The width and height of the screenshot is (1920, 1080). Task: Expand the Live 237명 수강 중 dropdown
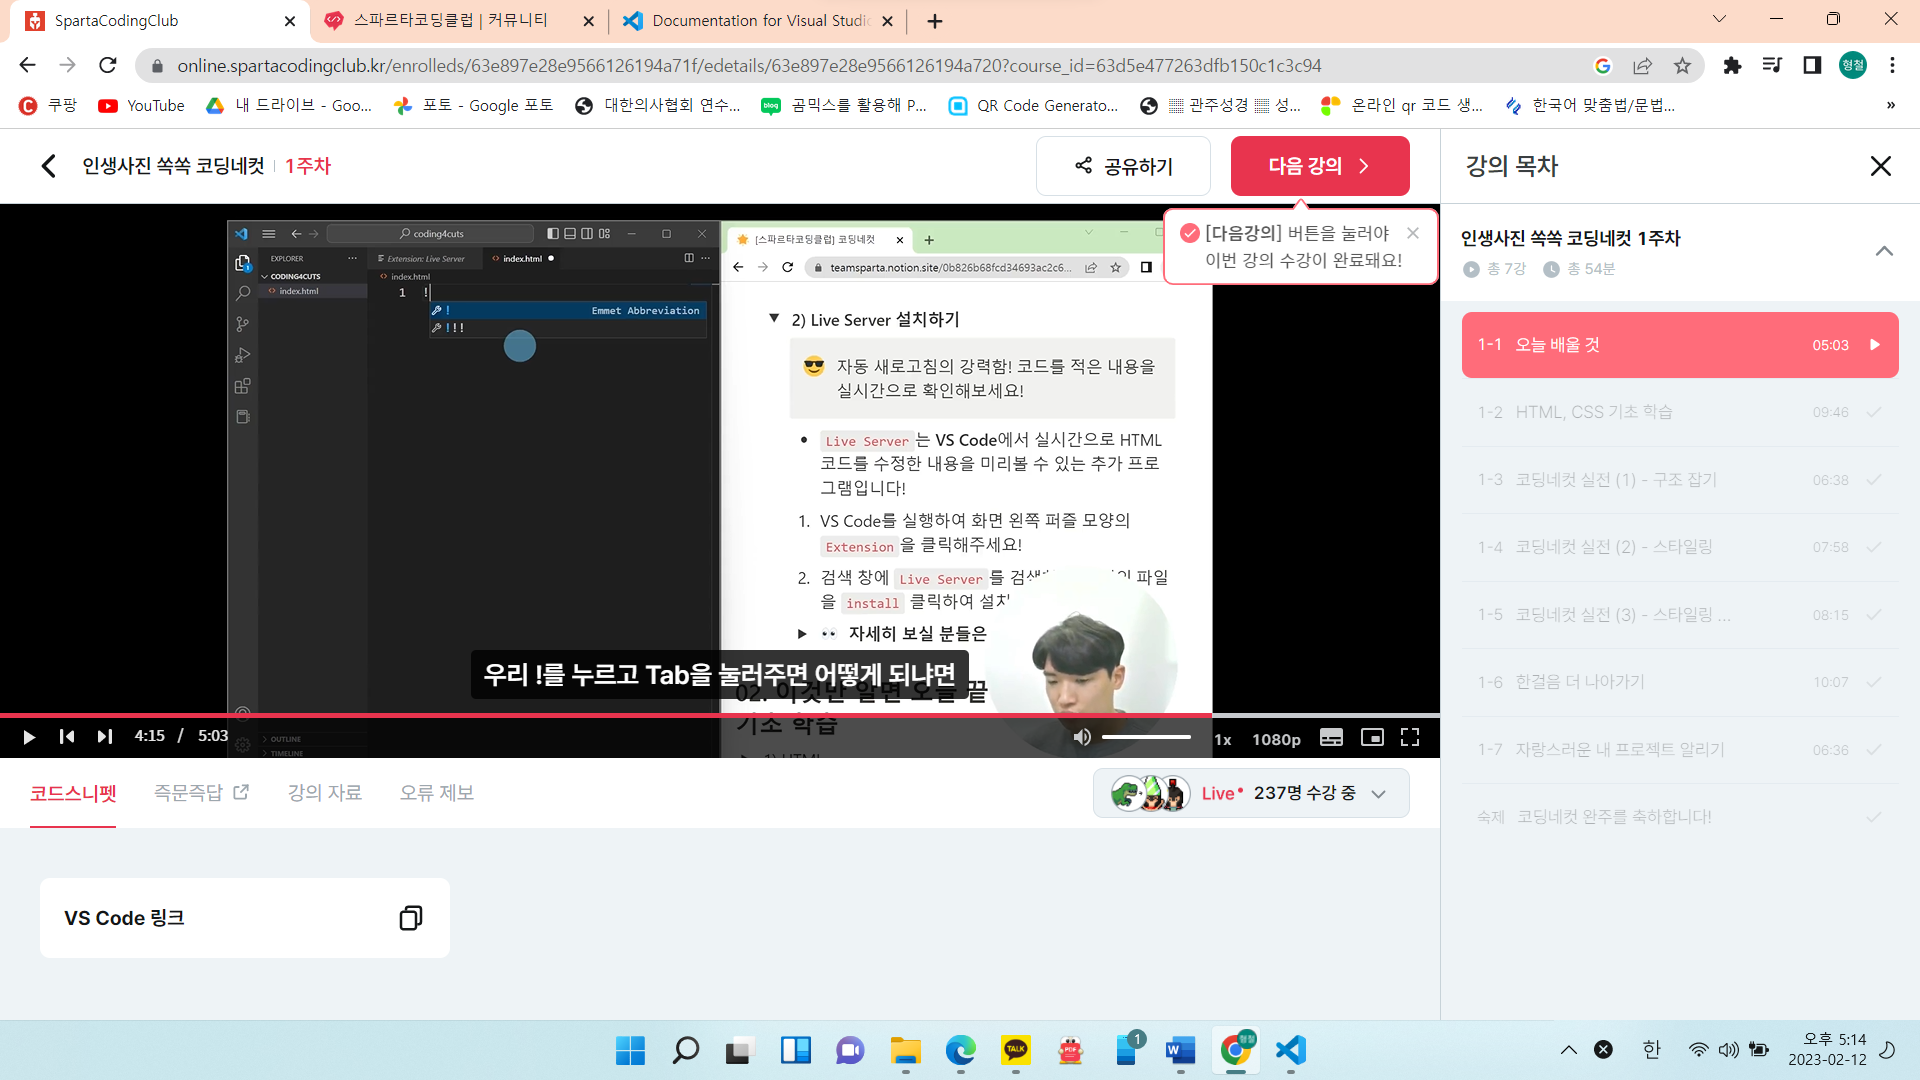1251,793
